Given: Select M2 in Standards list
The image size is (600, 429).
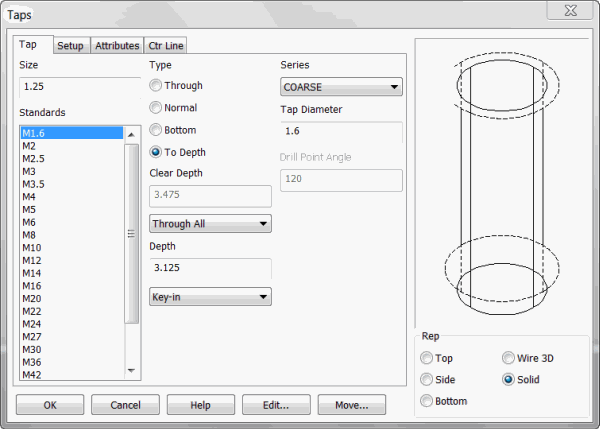Looking at the screenshot, I should [72, 146].
